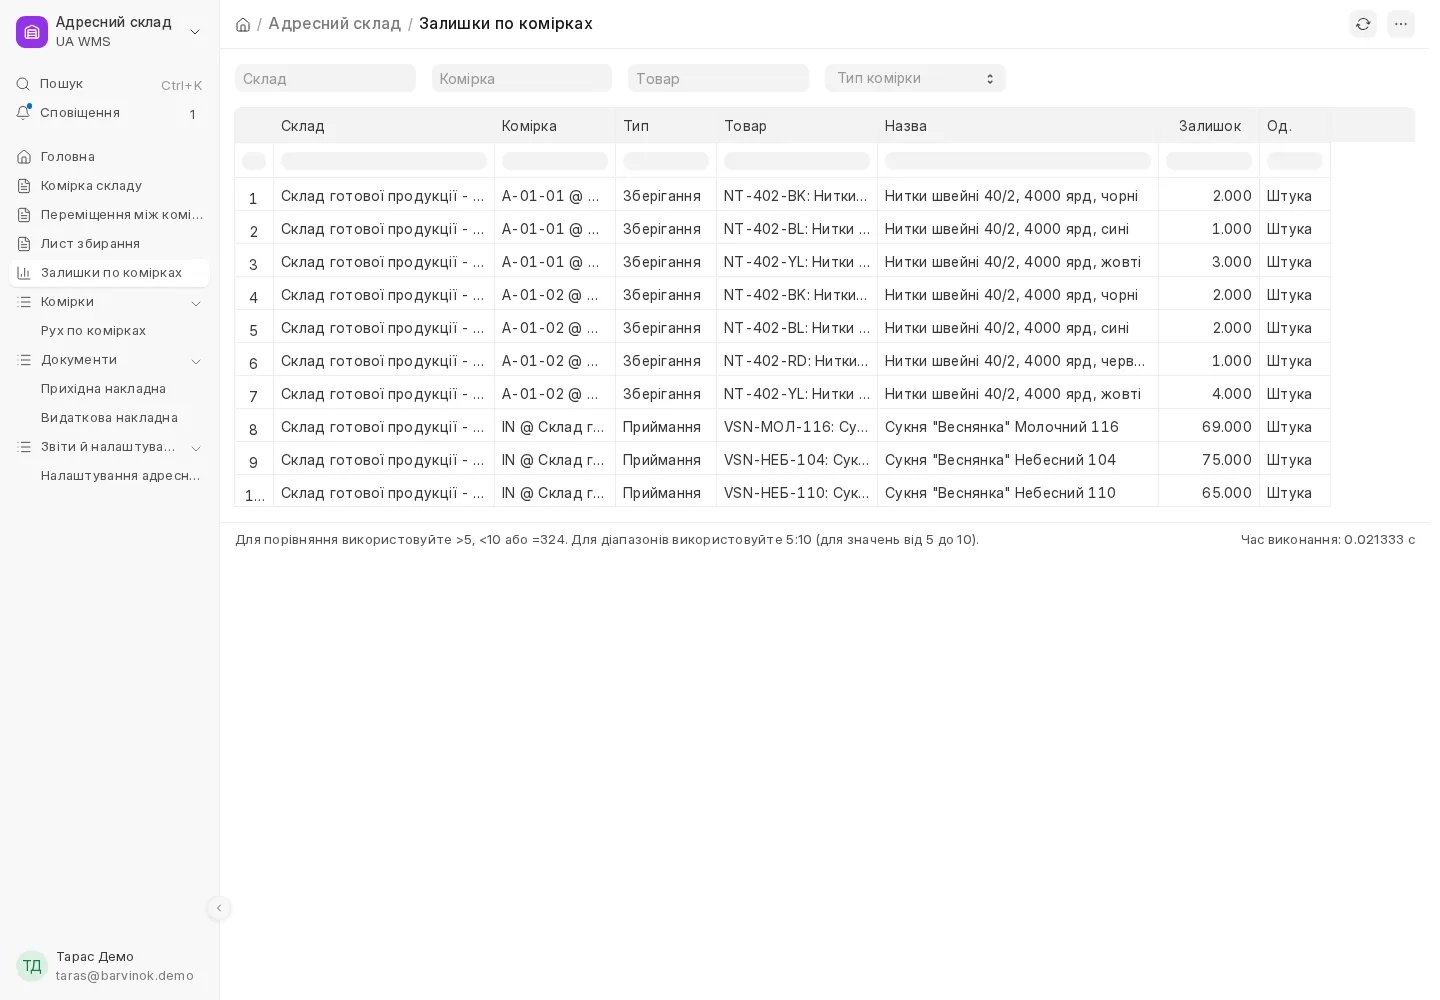1440x1000 pixels.
Task: Focus the Склад filter field
Action: pos(325,78)
